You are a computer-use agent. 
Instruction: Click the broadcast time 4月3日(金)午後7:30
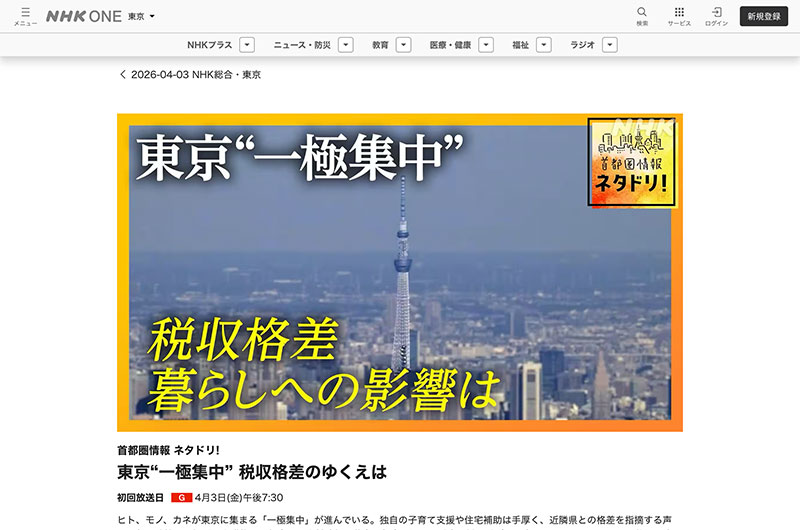239,497
